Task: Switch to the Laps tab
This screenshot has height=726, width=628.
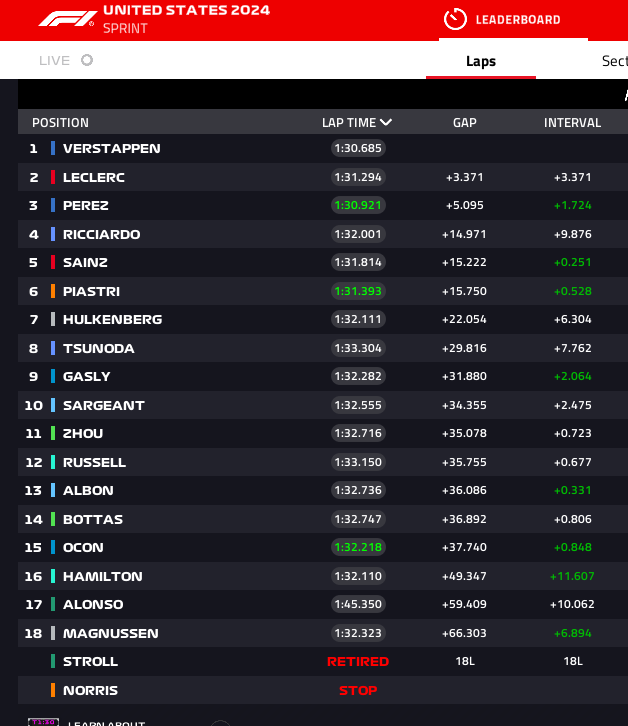Action: tap(481, 61)
